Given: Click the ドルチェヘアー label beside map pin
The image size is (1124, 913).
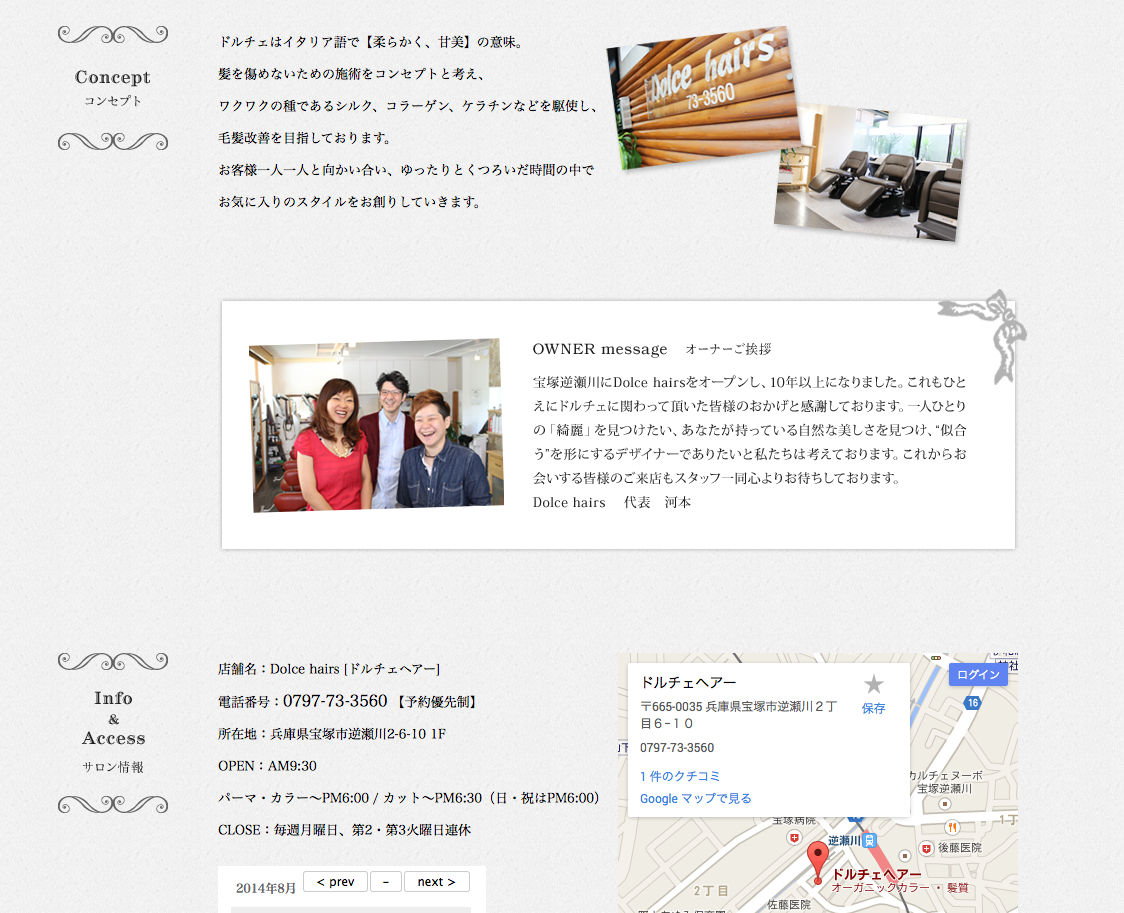Looking at the screenshot, I should pos(876,874).
